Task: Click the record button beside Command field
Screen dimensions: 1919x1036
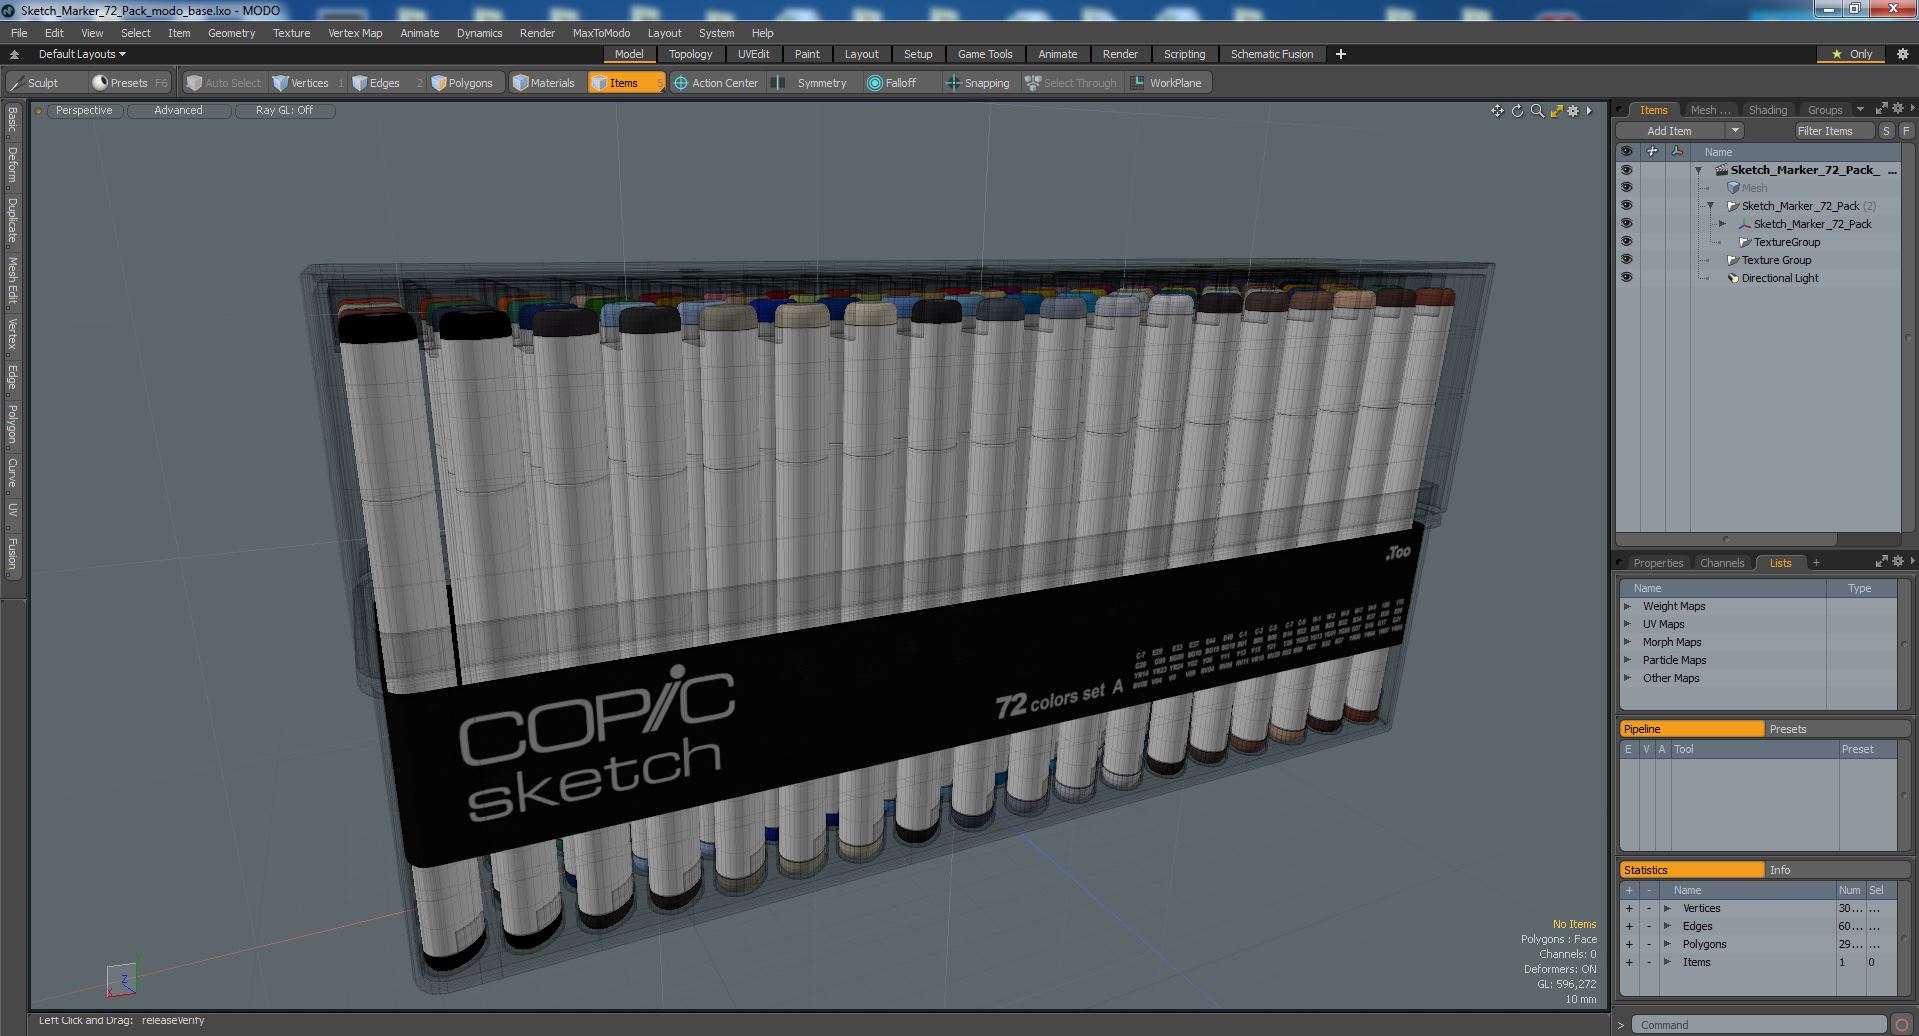Action: coord(1902,1025)
